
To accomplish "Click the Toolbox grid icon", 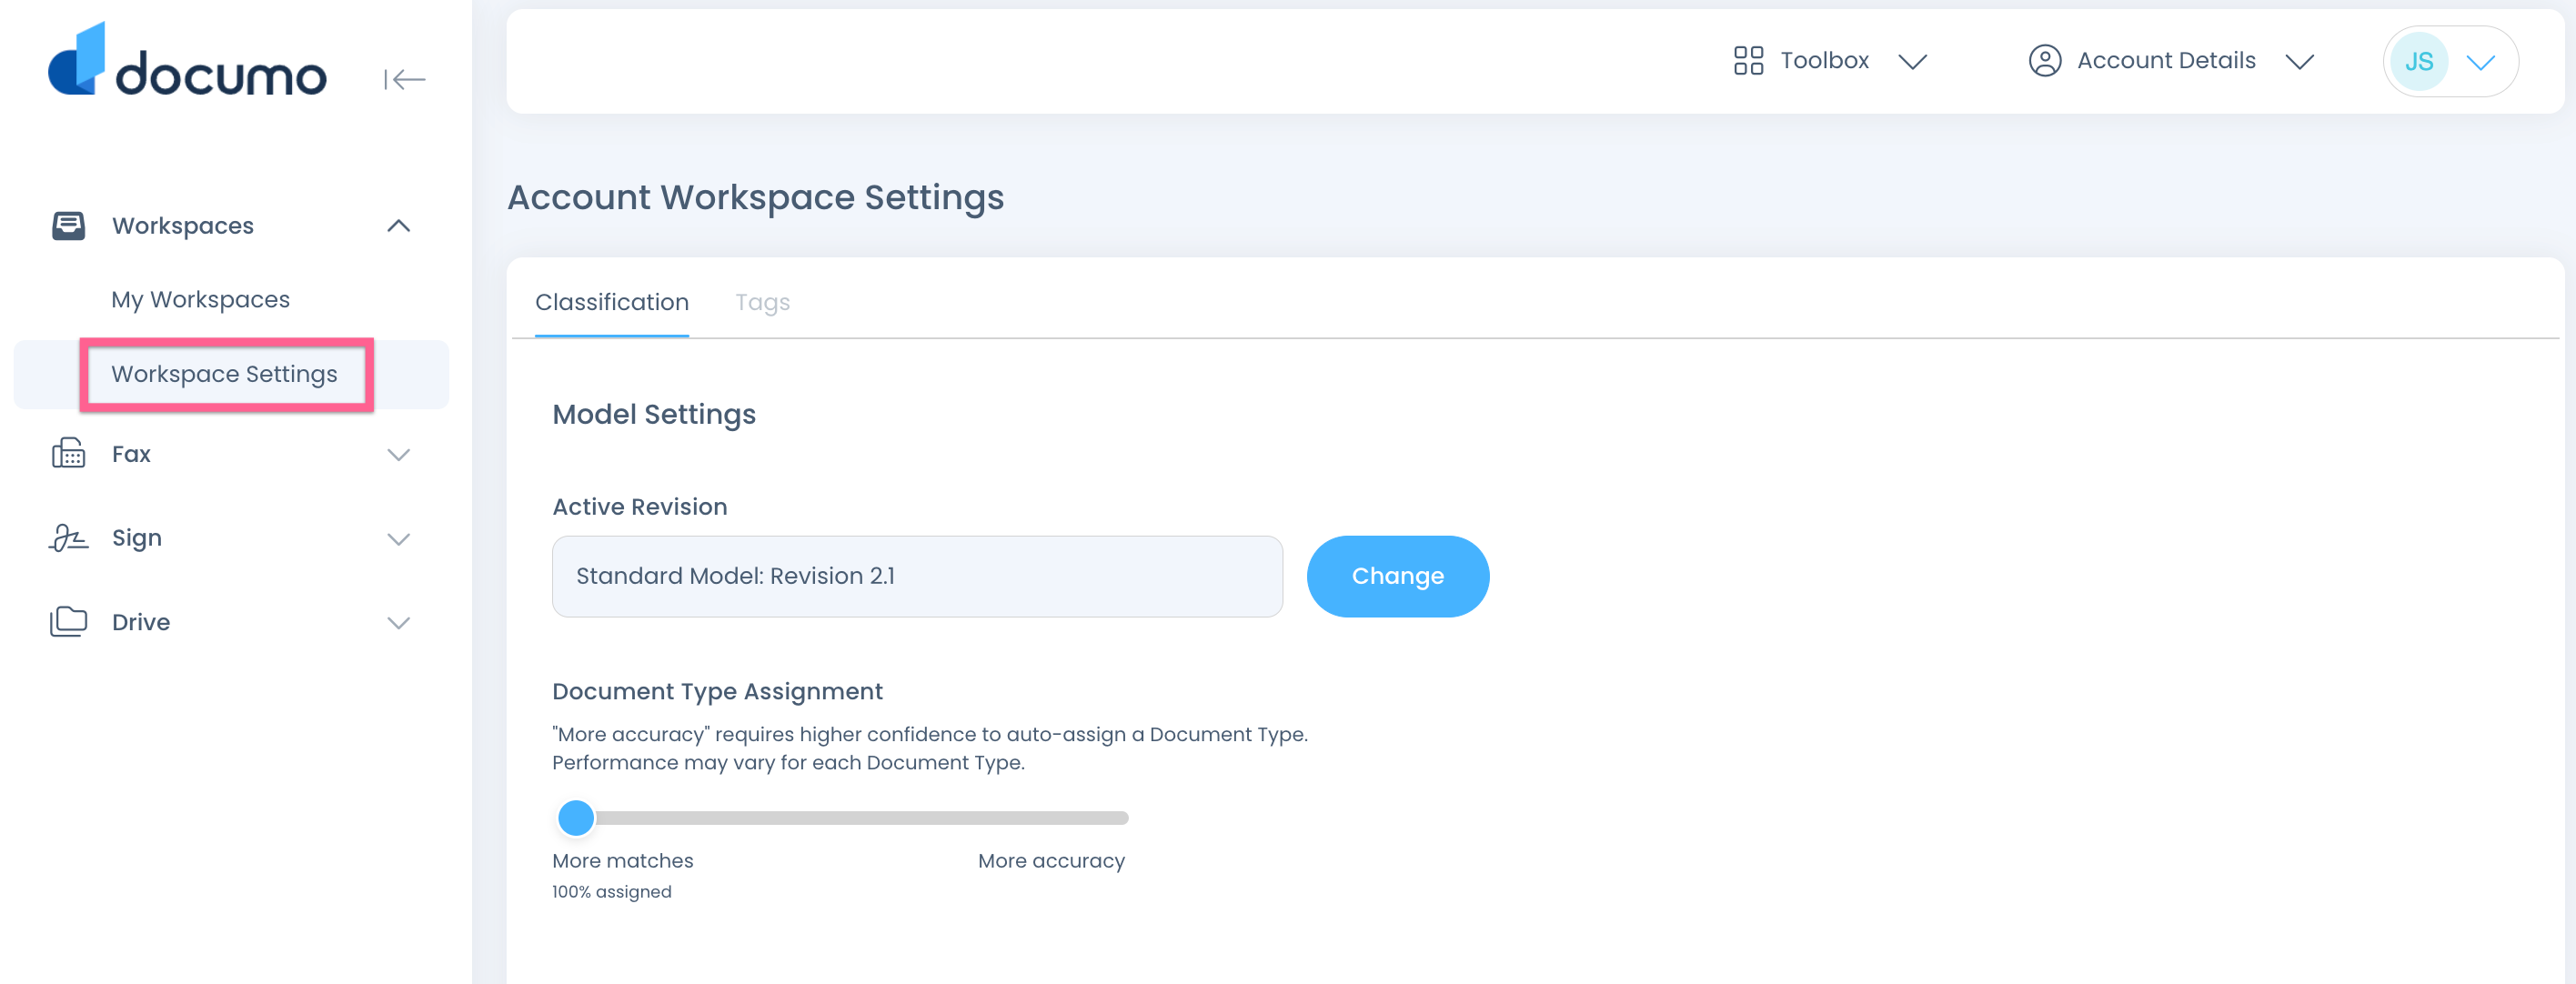I will point(1748,61).
